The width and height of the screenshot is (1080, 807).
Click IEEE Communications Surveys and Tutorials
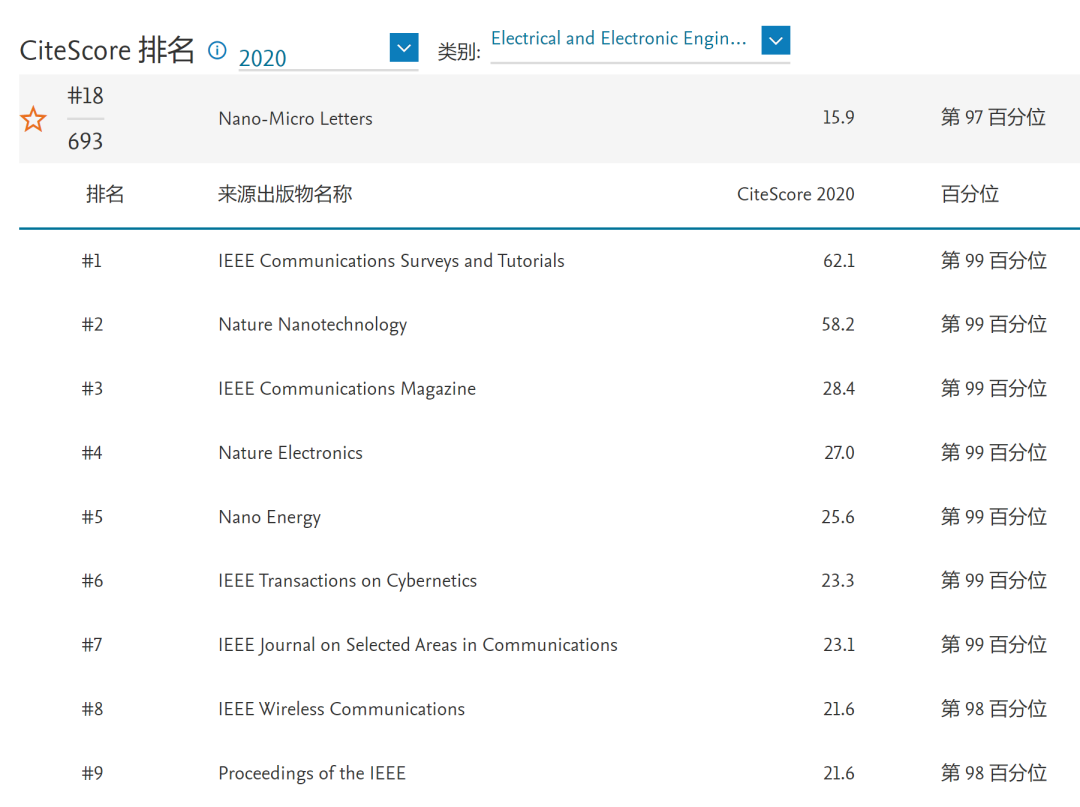391,261
